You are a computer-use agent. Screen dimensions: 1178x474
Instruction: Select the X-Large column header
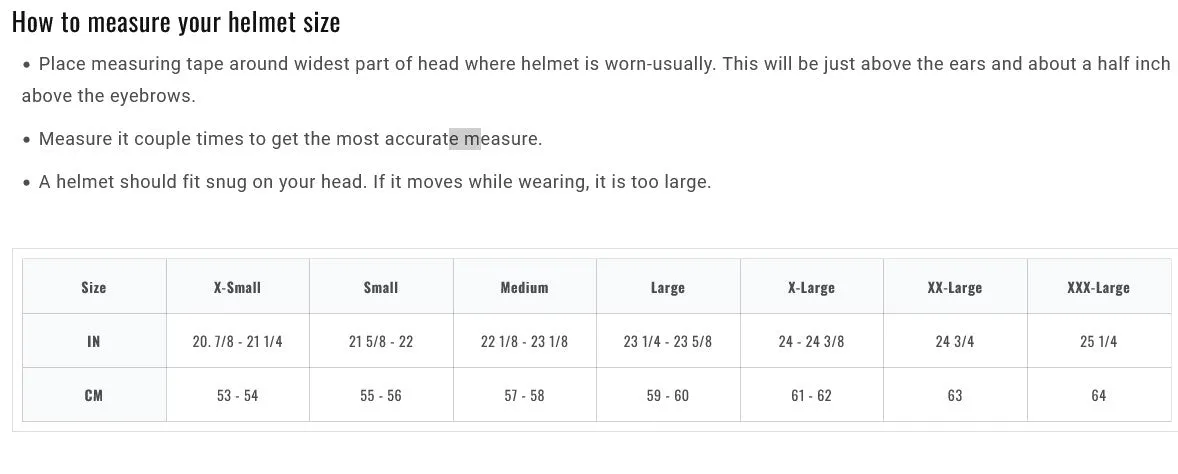tap(811, 287)
